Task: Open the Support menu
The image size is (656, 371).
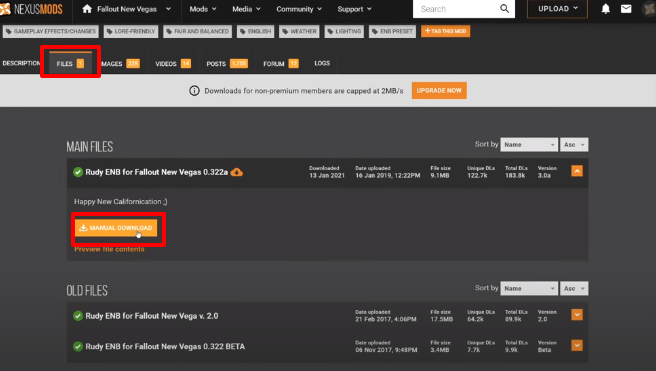Action: pos(354,9)
